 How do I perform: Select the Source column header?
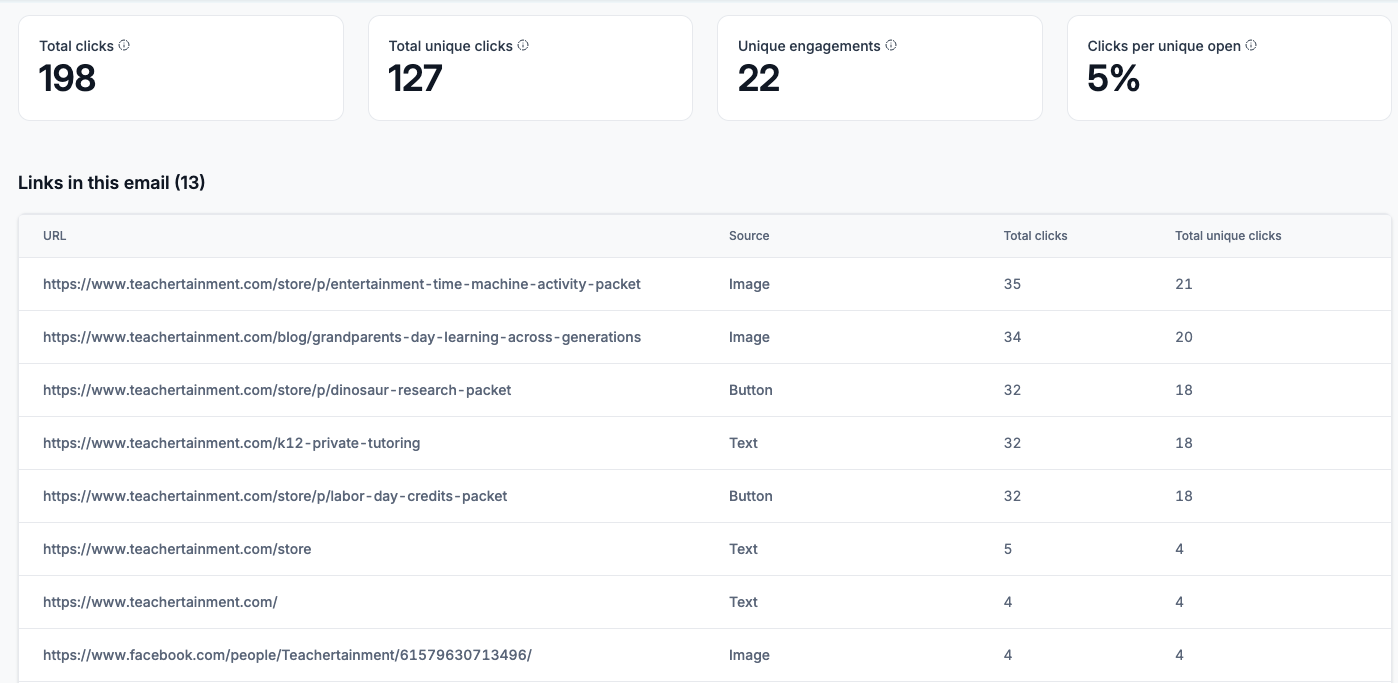click(749, 236)
